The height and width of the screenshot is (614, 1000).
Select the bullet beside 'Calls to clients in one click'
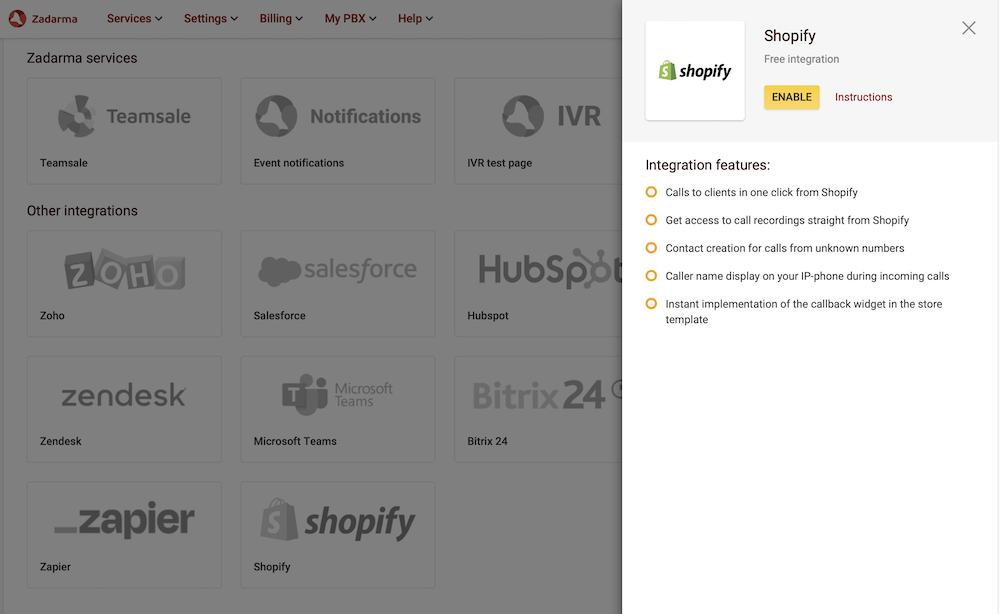651,192
